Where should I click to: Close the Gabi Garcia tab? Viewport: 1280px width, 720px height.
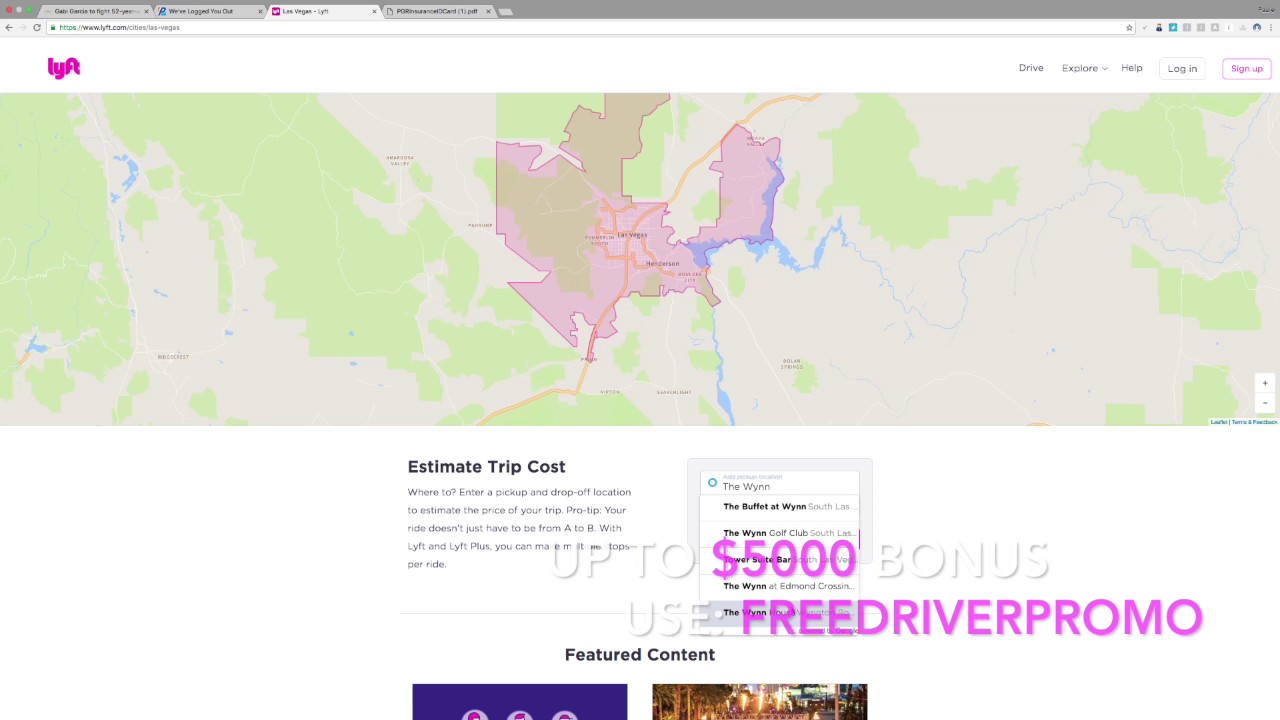(147, 11)
